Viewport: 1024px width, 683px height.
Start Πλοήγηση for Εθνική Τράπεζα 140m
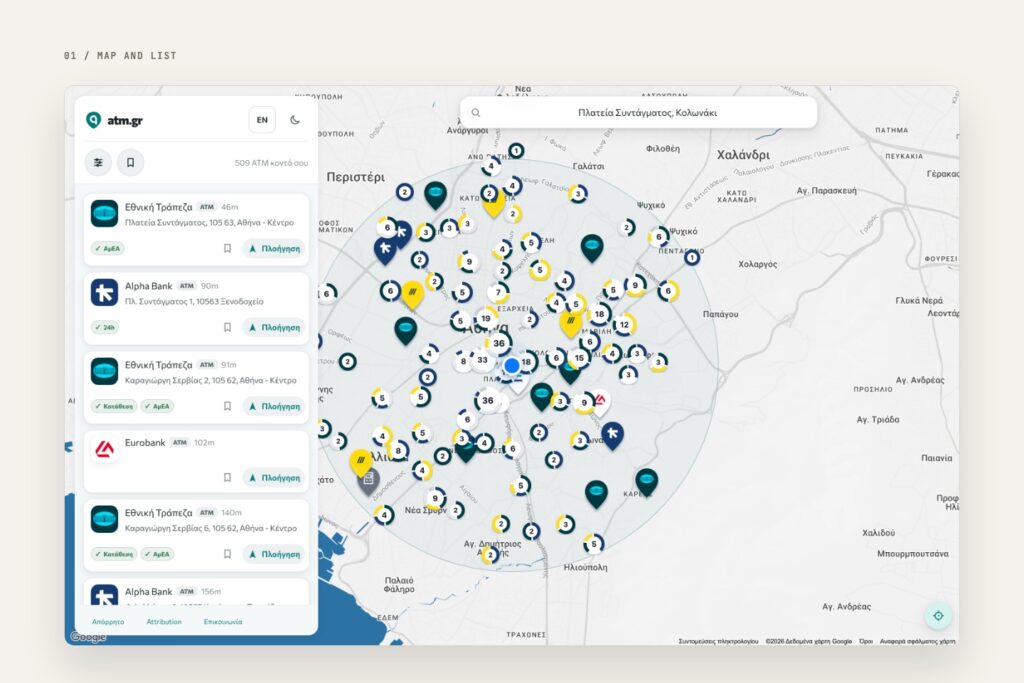tap(274, 554)
